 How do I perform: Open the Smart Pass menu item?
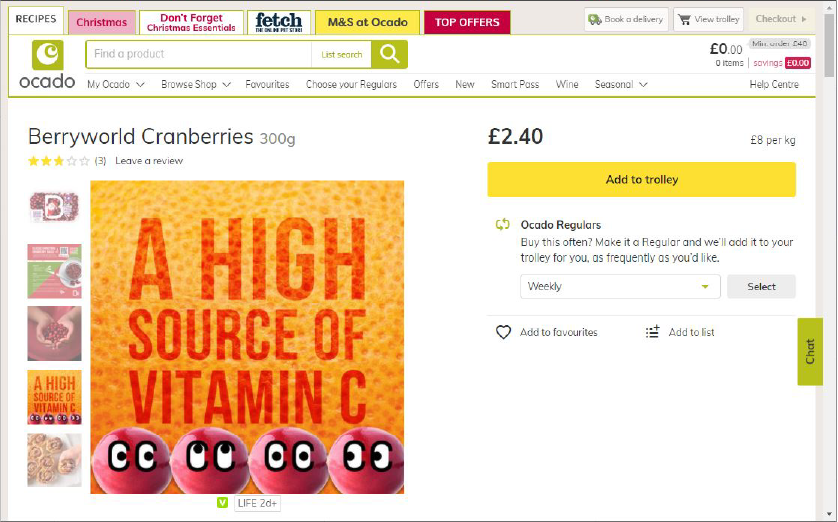click(515, 85)
